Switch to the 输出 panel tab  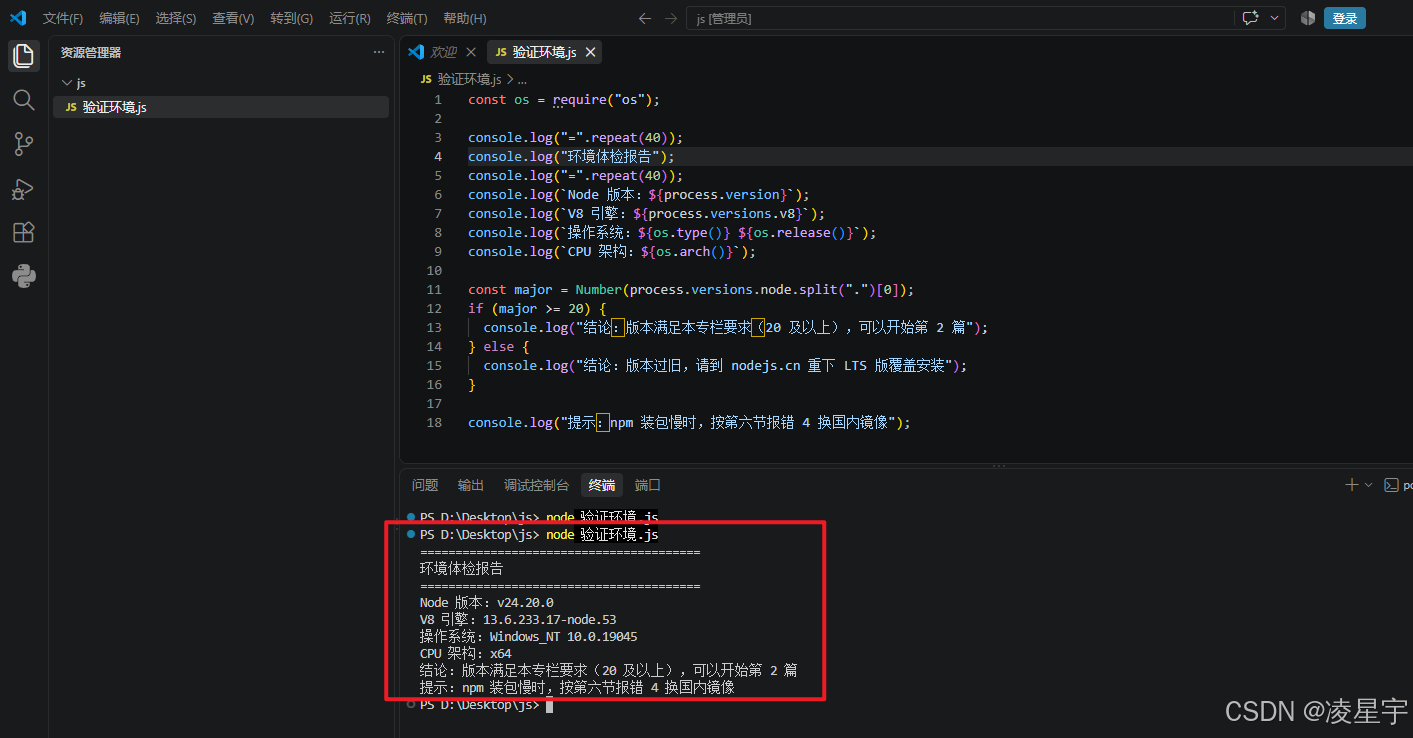tap(471, 485)
